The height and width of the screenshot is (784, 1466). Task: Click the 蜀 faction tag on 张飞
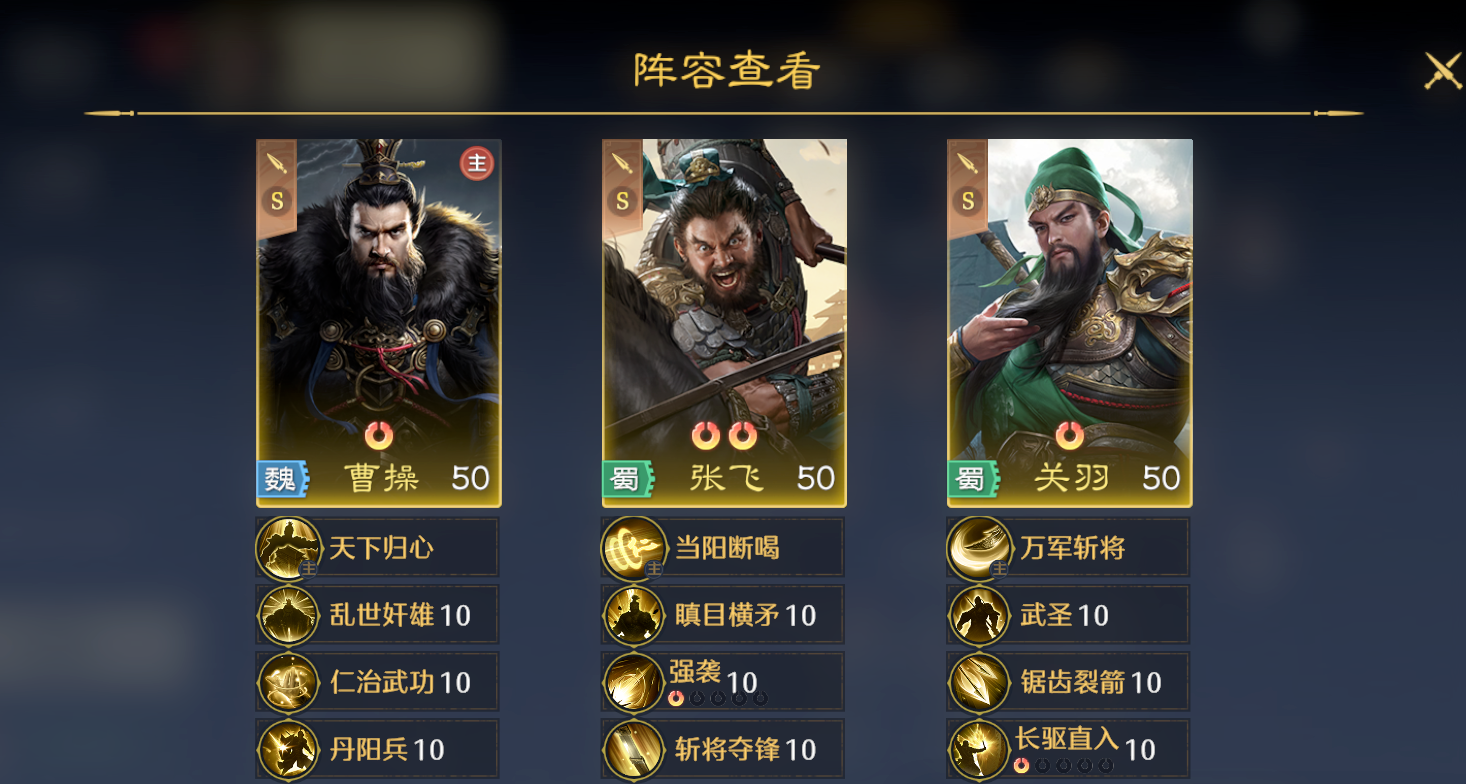pos(626,479)
